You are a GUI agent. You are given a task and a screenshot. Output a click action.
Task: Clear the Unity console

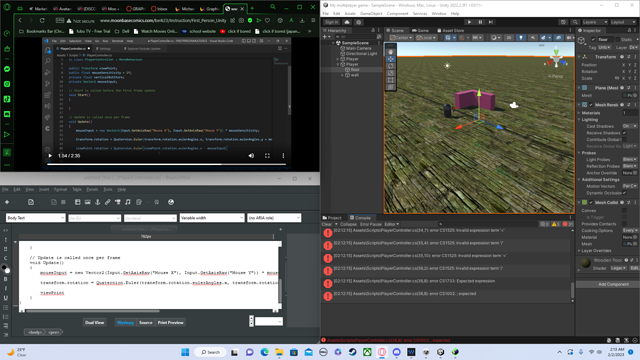pos(327,224)
